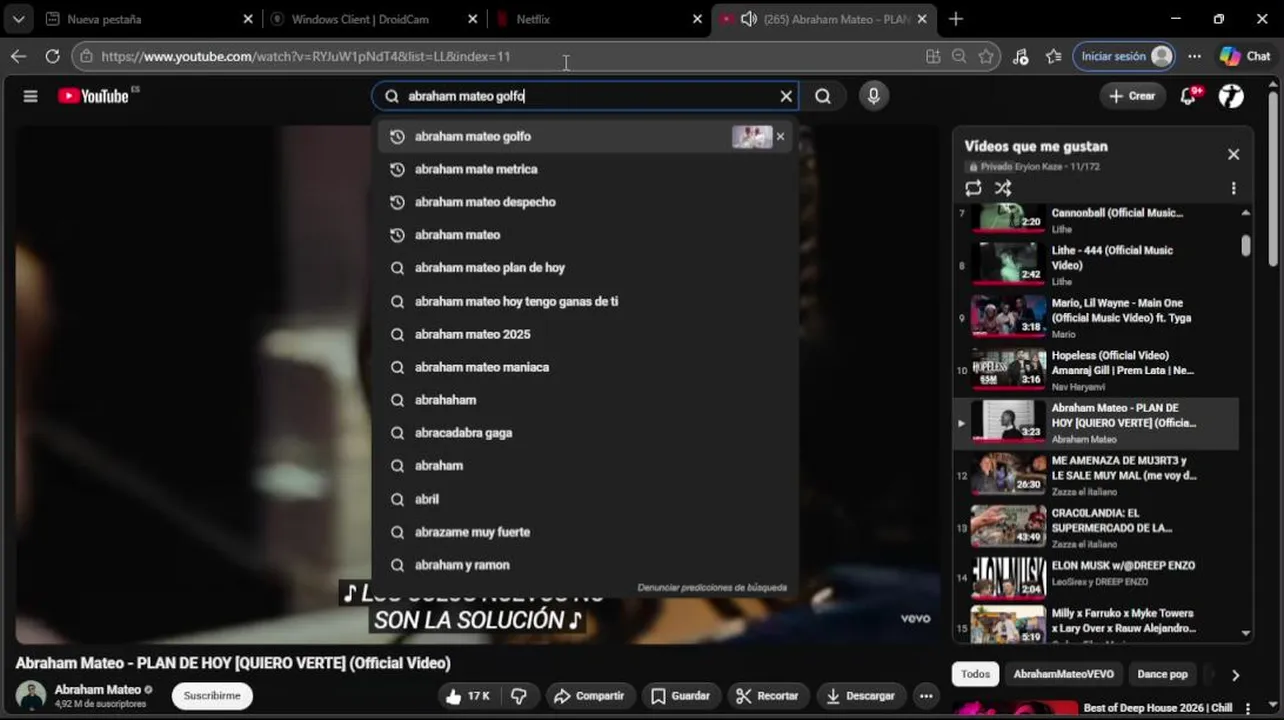Viewport: 1284px width, 720px height.
Task: Open the YouTube hamburger guide menu
Action: pyautogui.click(x=30, y=96)
